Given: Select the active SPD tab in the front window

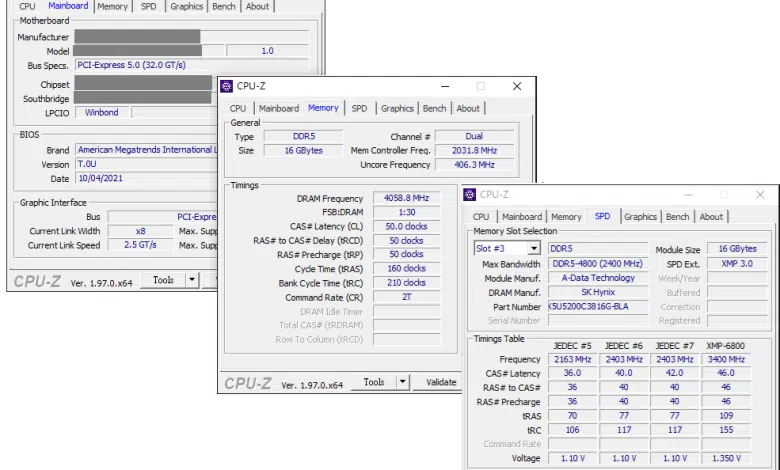Looking at the screenshot, I should click(x=602, y=216).
